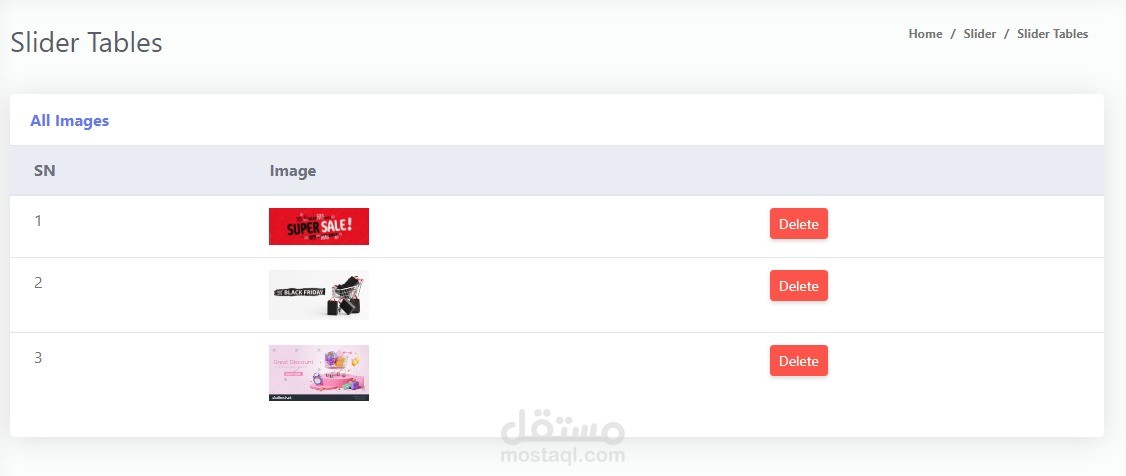
Task: Click the Arabic mostaql logo watermark
Action: point(562,428)
